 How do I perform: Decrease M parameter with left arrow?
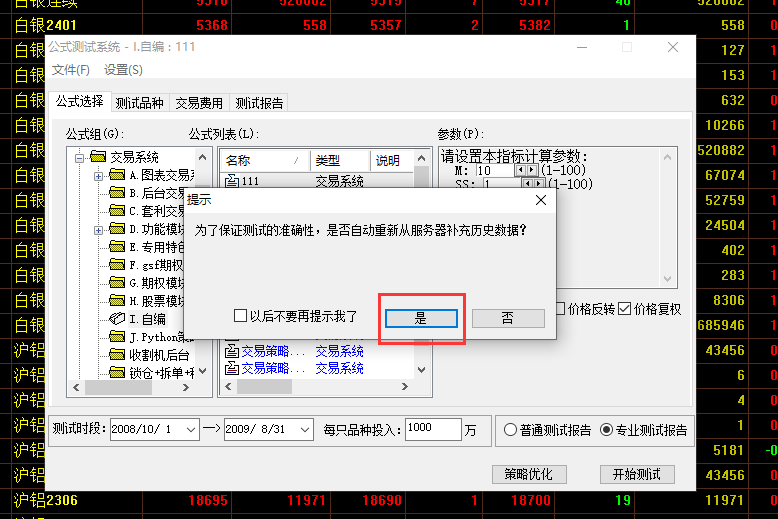click(520, 170)
